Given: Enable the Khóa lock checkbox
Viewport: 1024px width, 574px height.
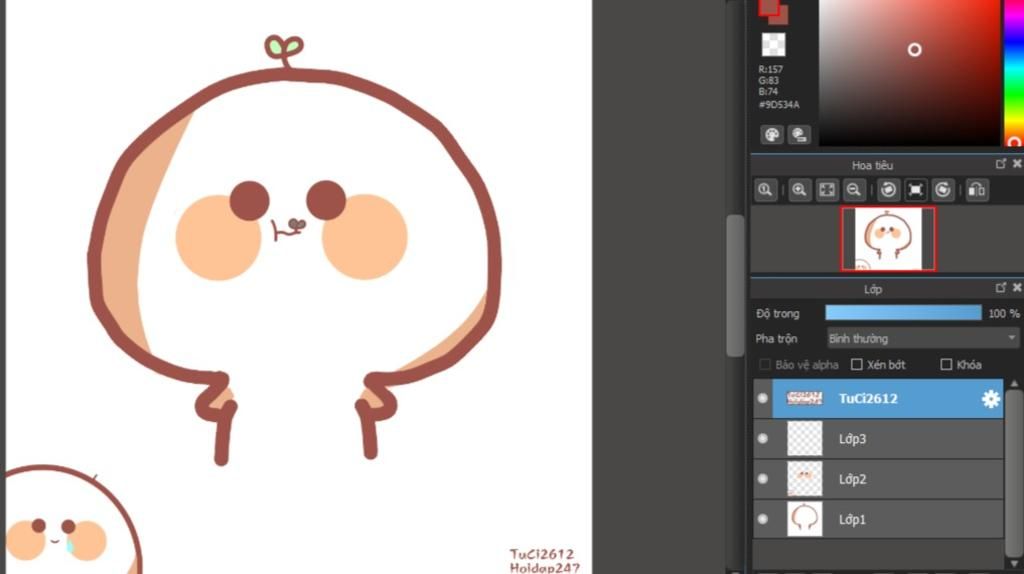Looking at the screenshot, I should 946,365.
